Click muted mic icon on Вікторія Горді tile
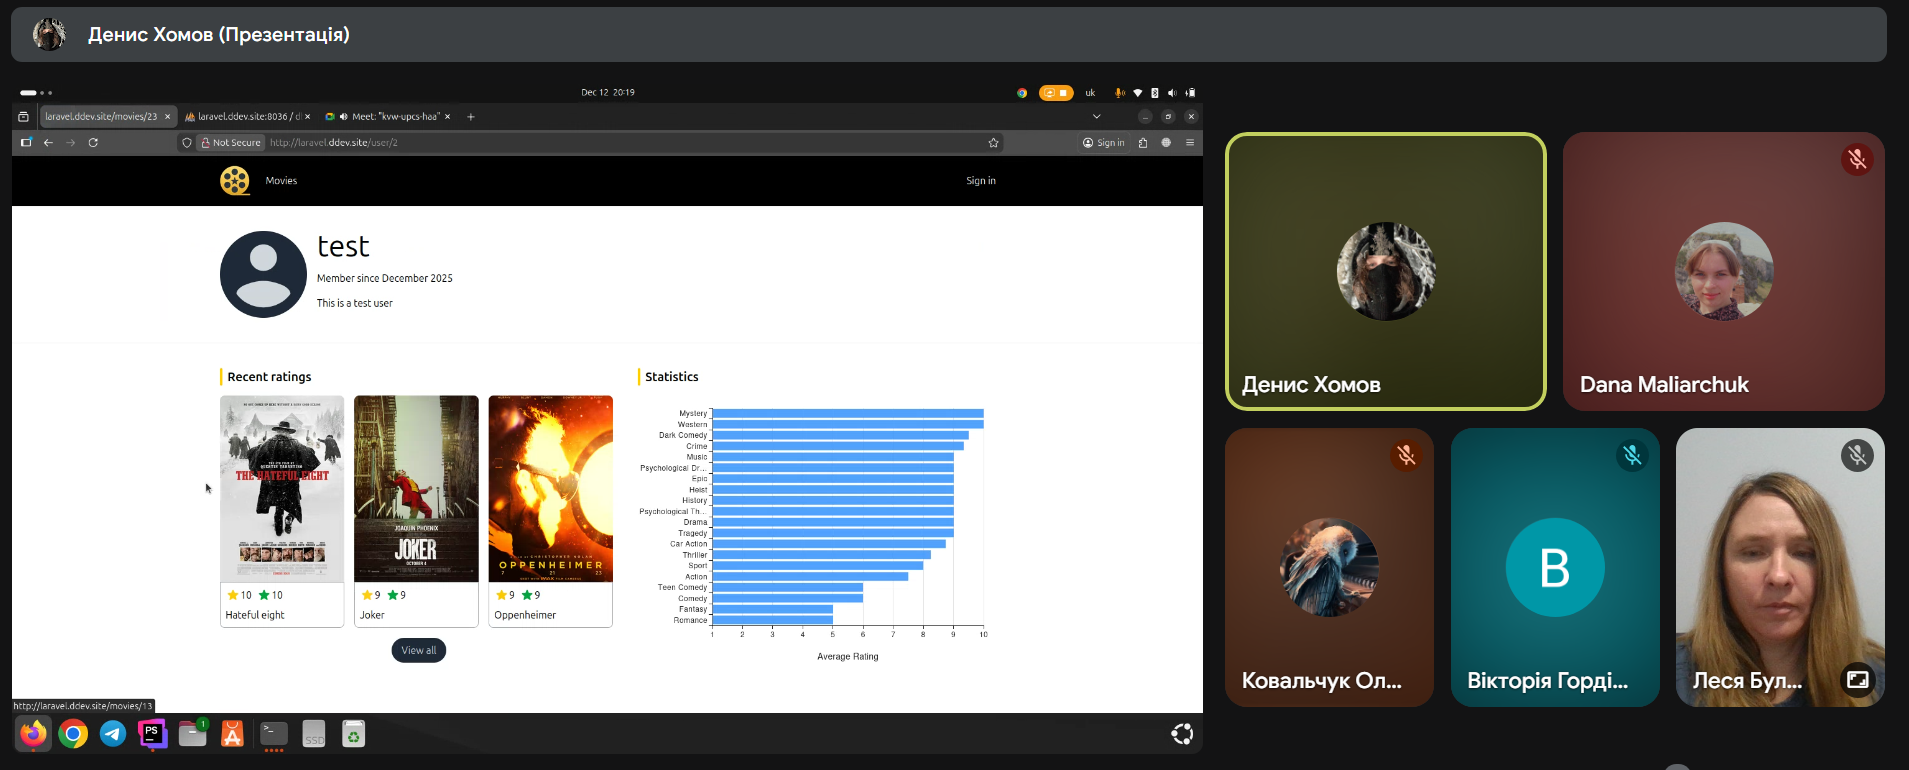1909x770 pixels. 1632,456
